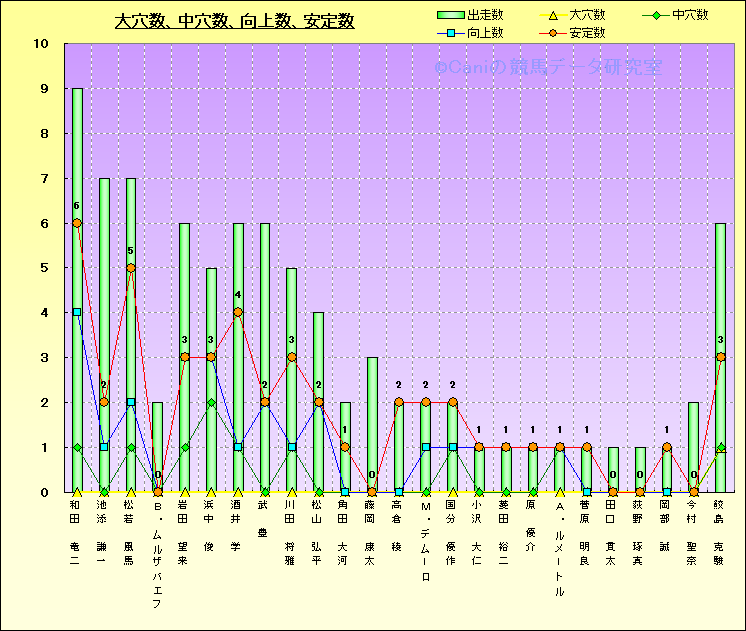Click the 向上数 cyan square legend marker
This screenshot has width=746, height=631.
[451, 33]
